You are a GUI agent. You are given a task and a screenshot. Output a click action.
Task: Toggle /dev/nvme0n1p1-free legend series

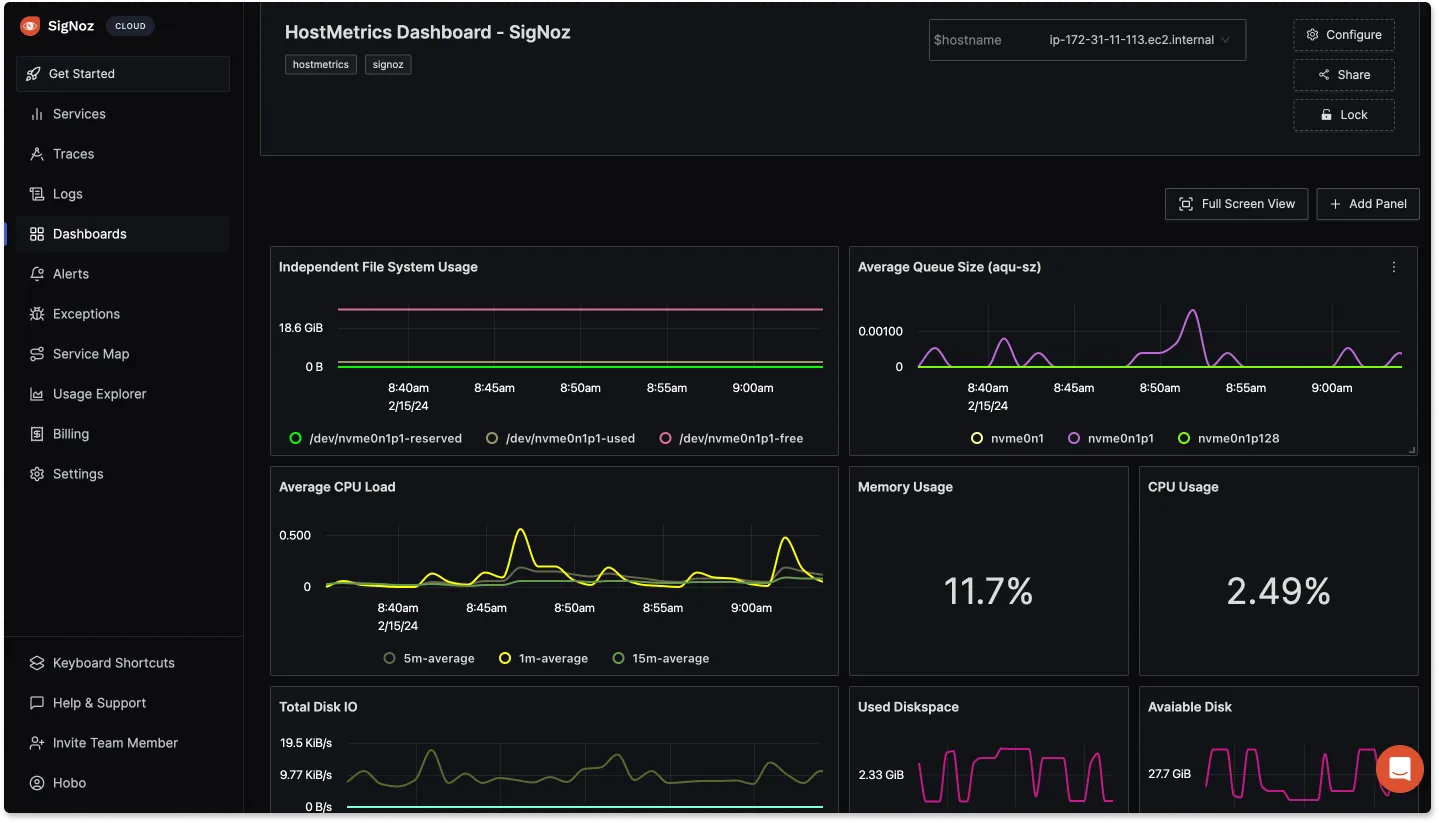(731, 438)
